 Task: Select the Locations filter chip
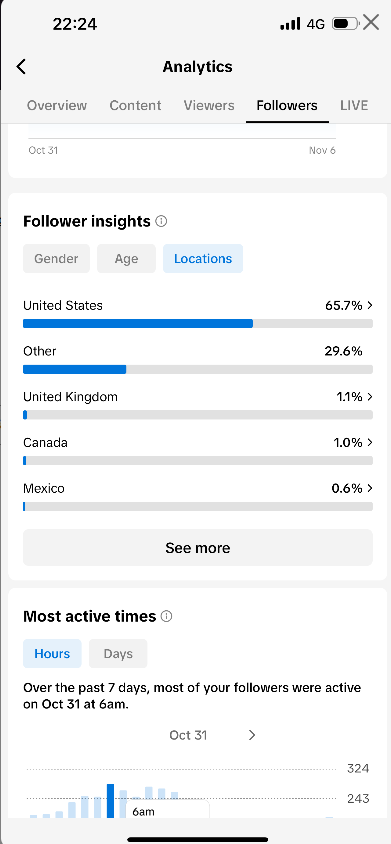(203, 258)
